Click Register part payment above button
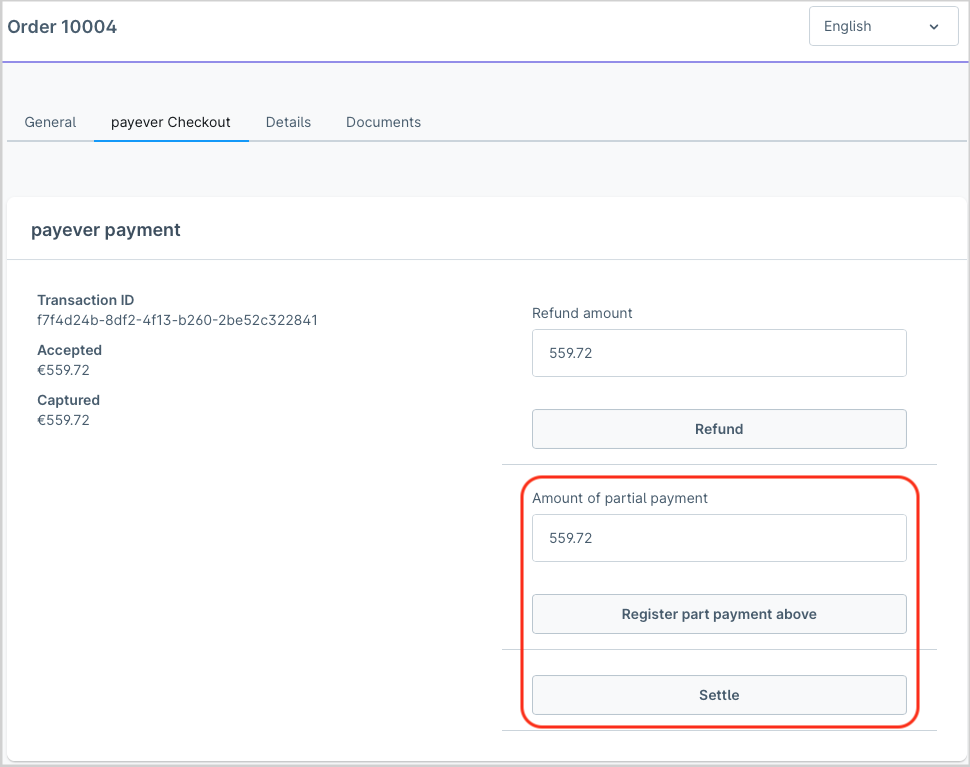This screenshot has height=767, width=970. pyautogui.click(x=719, y=614)
